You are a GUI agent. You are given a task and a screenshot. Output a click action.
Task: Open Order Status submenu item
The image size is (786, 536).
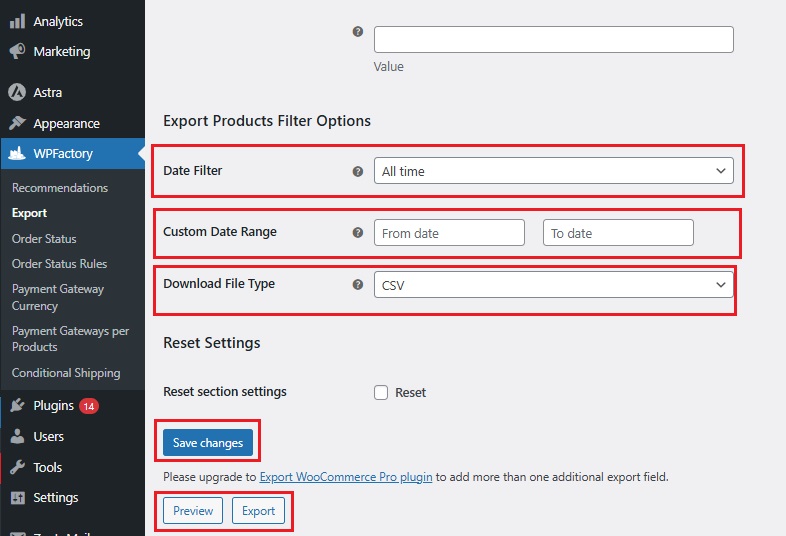(44, 239)
